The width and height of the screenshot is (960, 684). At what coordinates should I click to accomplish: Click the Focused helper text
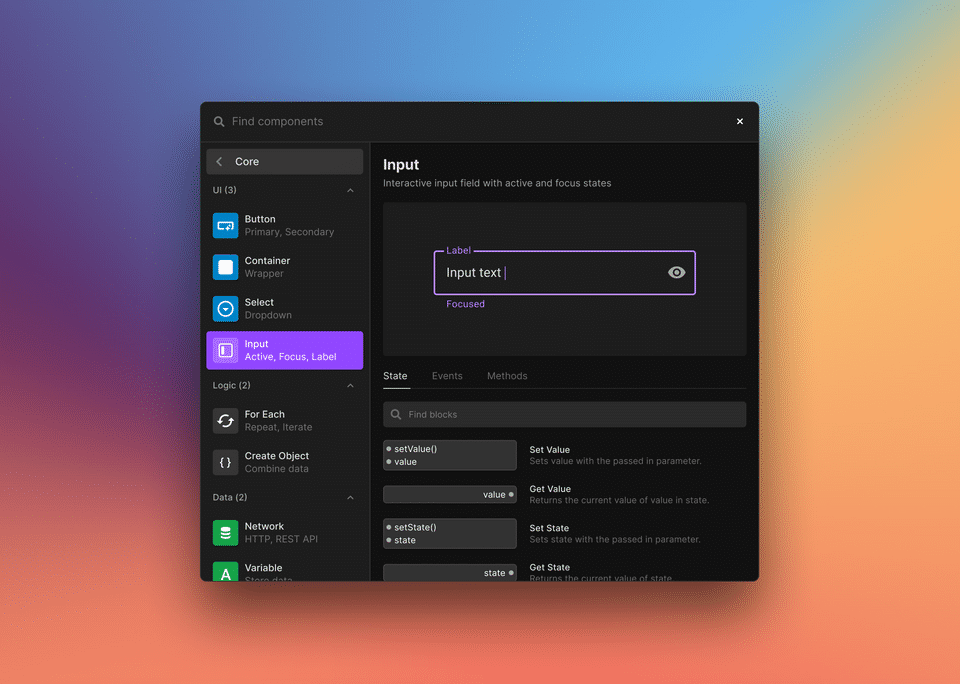(465, 304)
